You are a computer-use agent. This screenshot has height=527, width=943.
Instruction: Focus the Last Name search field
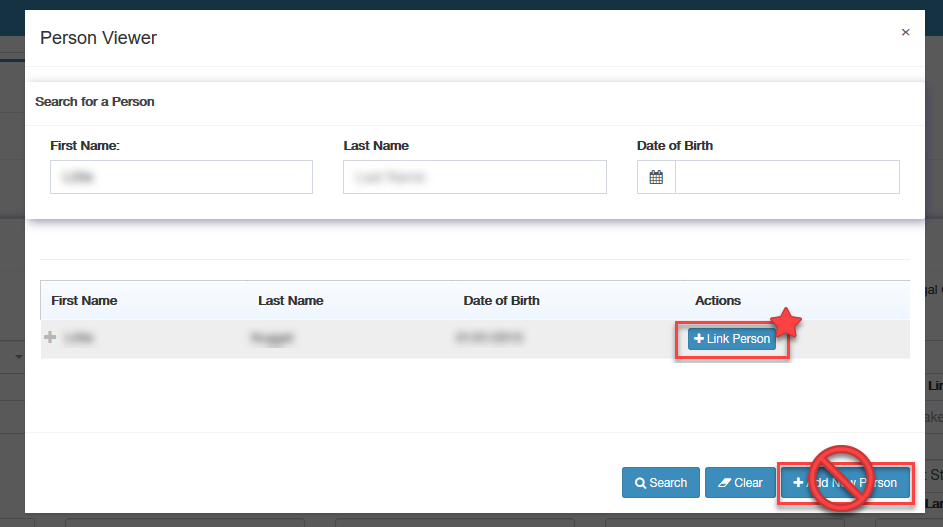pos(475,177)
